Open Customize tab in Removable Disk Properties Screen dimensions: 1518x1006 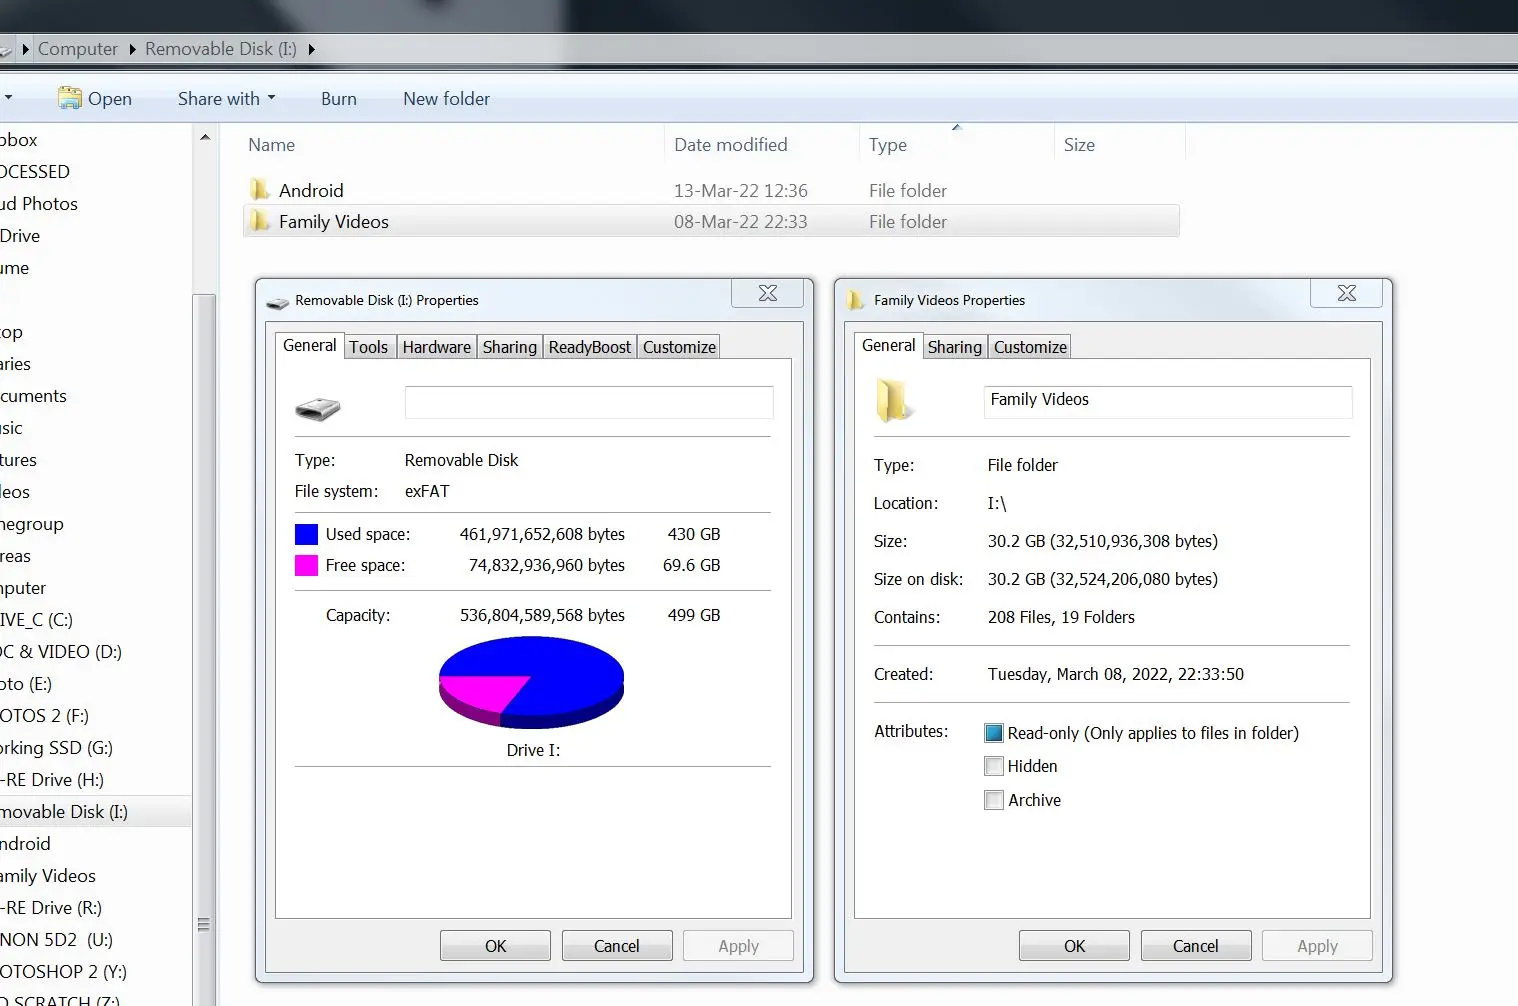click(x=679, y=347)
